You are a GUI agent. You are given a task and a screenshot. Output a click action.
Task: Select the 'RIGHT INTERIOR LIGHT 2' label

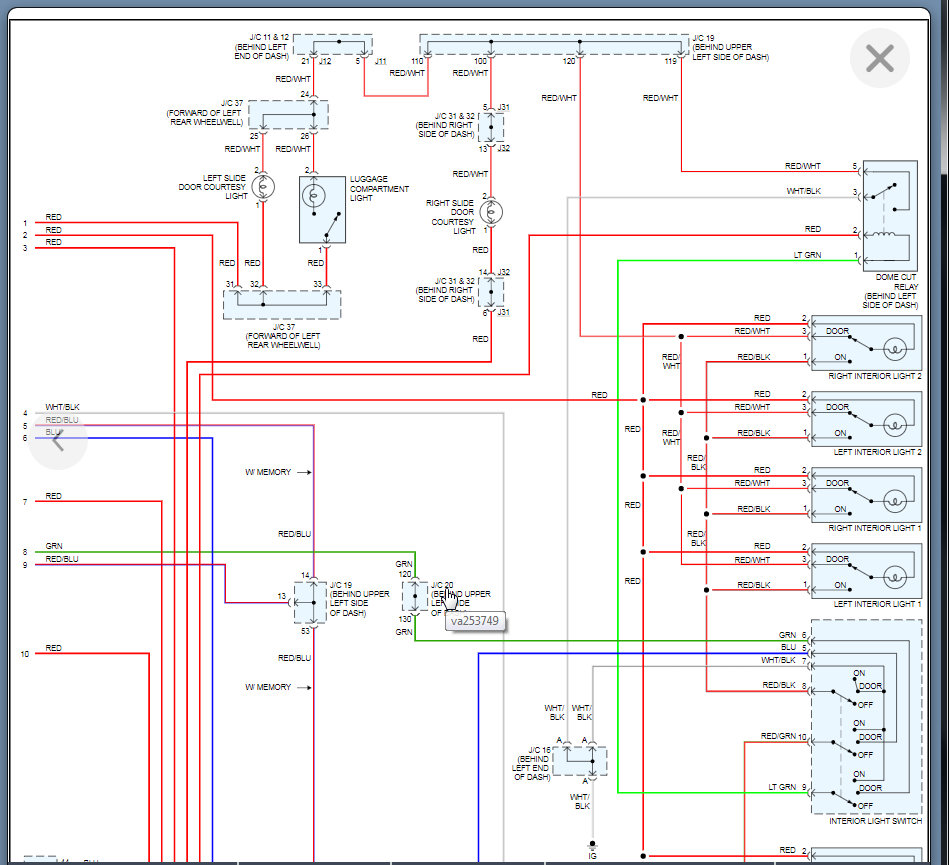coord(875,376)
